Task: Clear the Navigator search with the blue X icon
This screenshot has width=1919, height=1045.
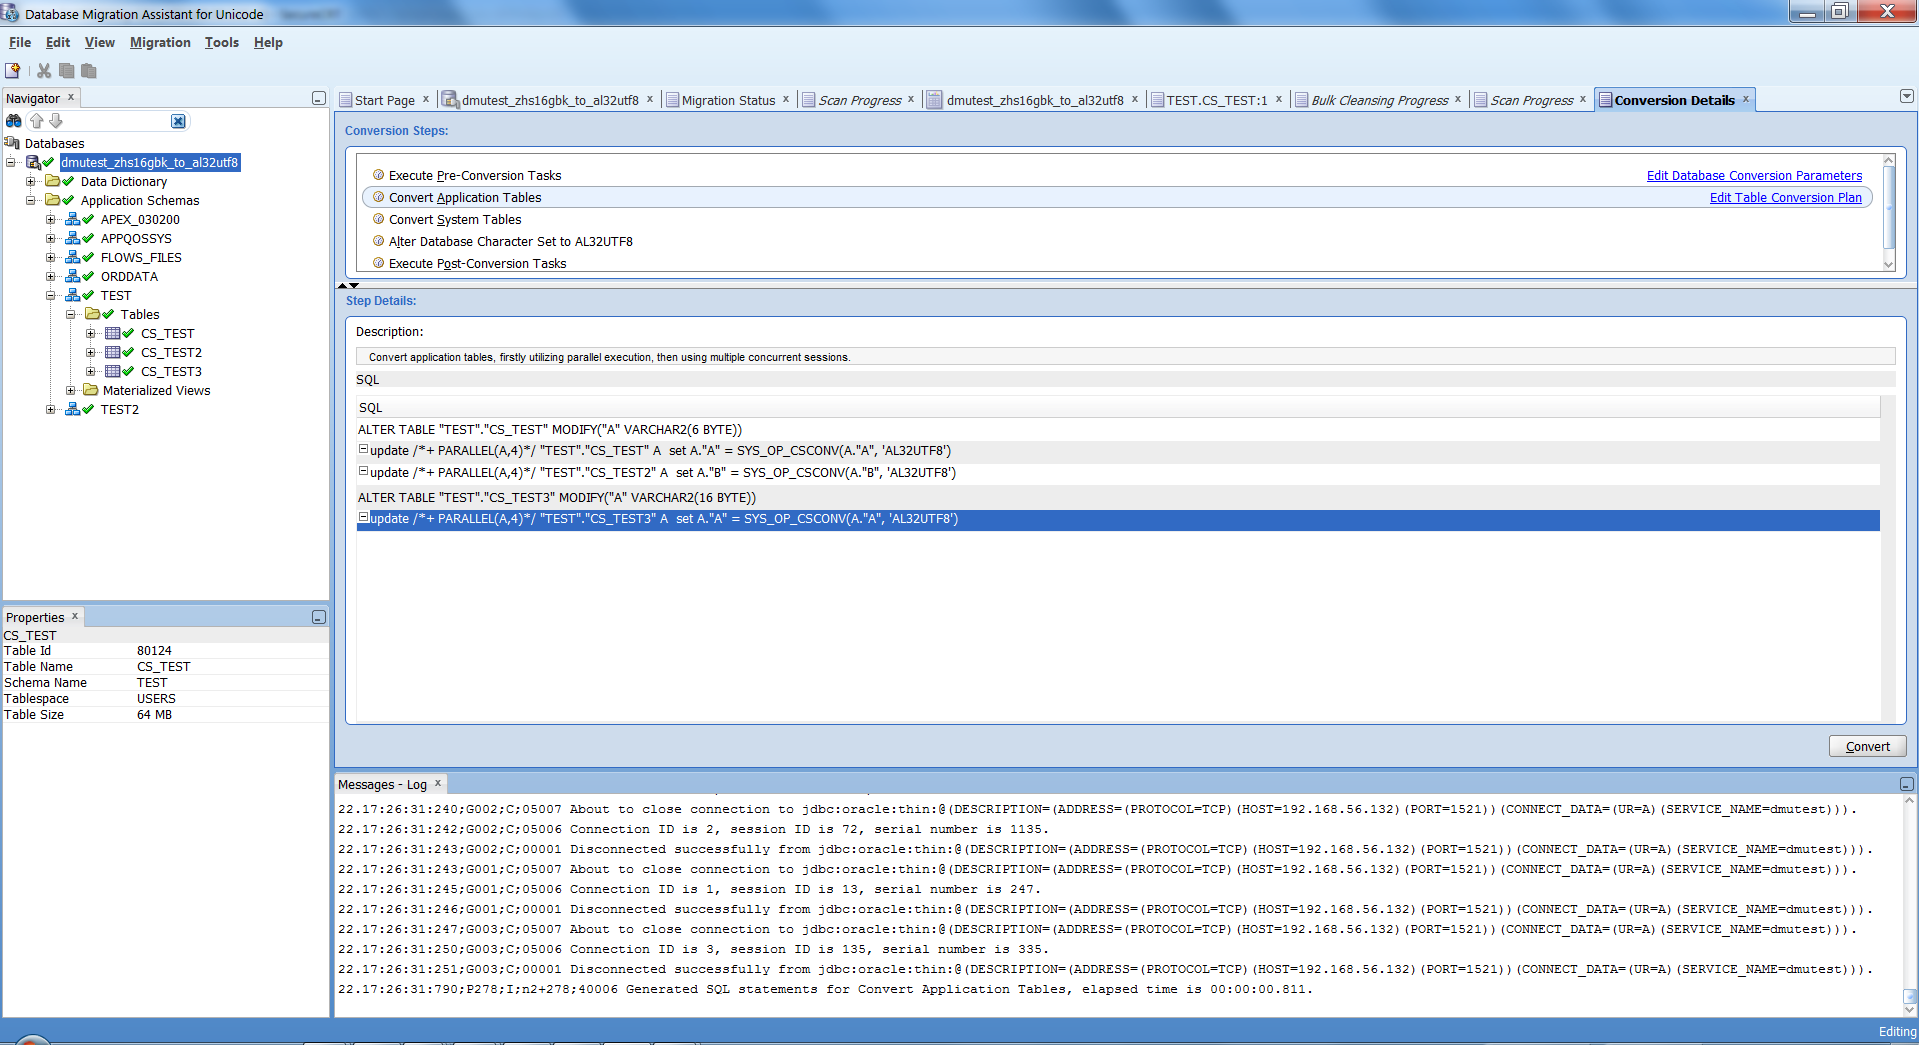Action: tap(178, 121)
